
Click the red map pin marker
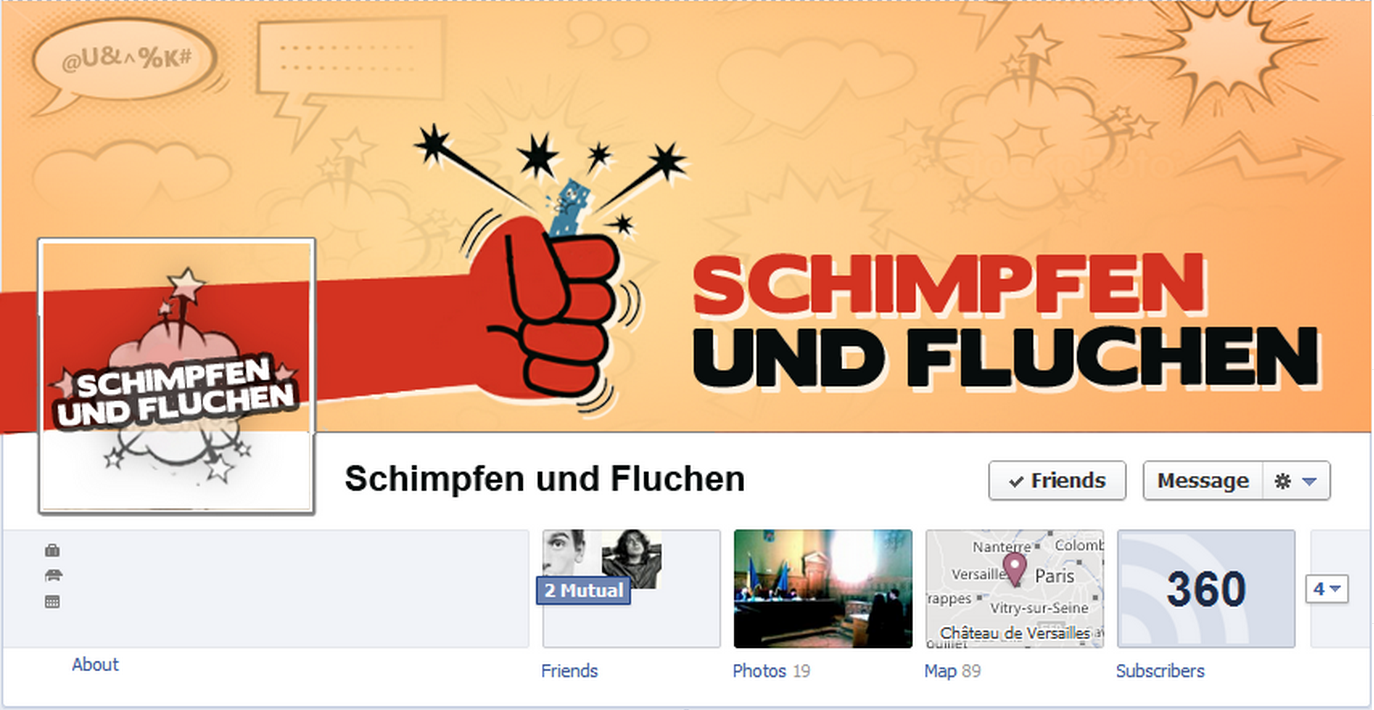1015,570
